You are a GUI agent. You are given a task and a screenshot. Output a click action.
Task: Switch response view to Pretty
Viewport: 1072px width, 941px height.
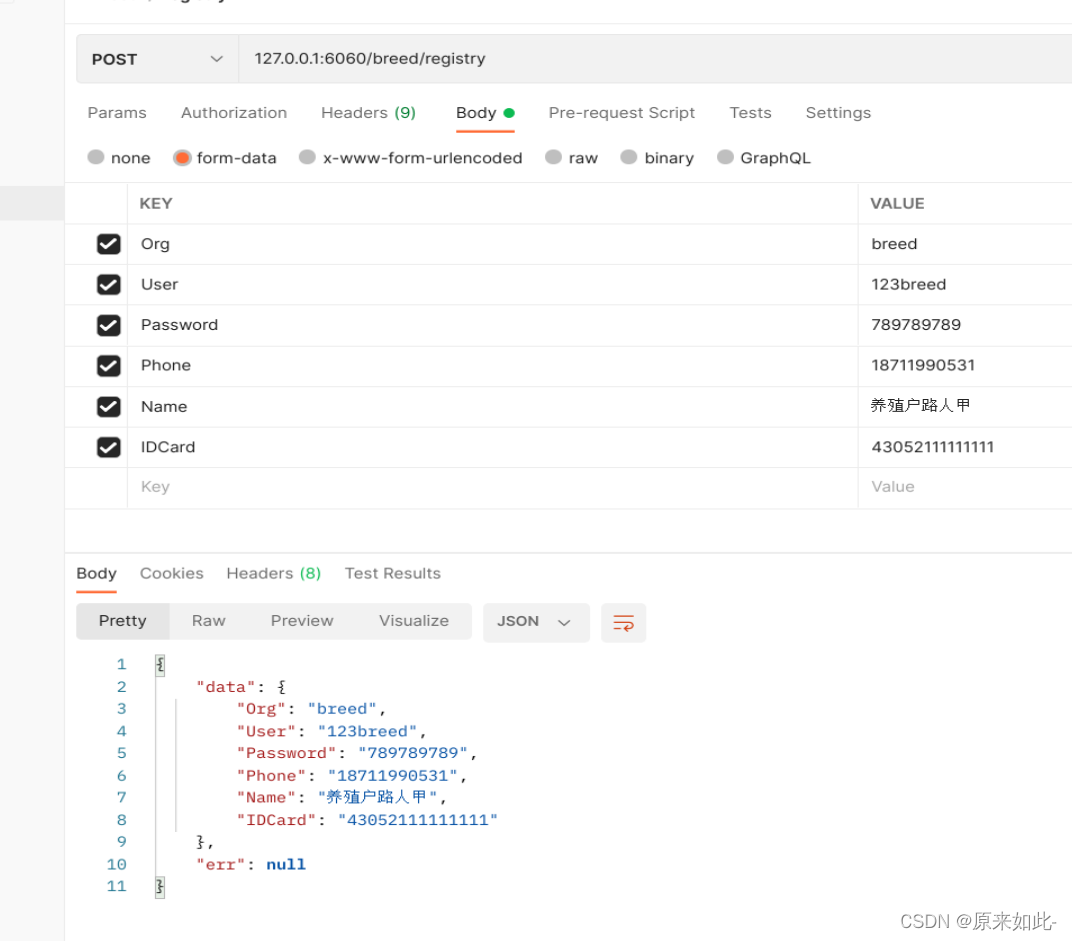click(x=122, y=621)
